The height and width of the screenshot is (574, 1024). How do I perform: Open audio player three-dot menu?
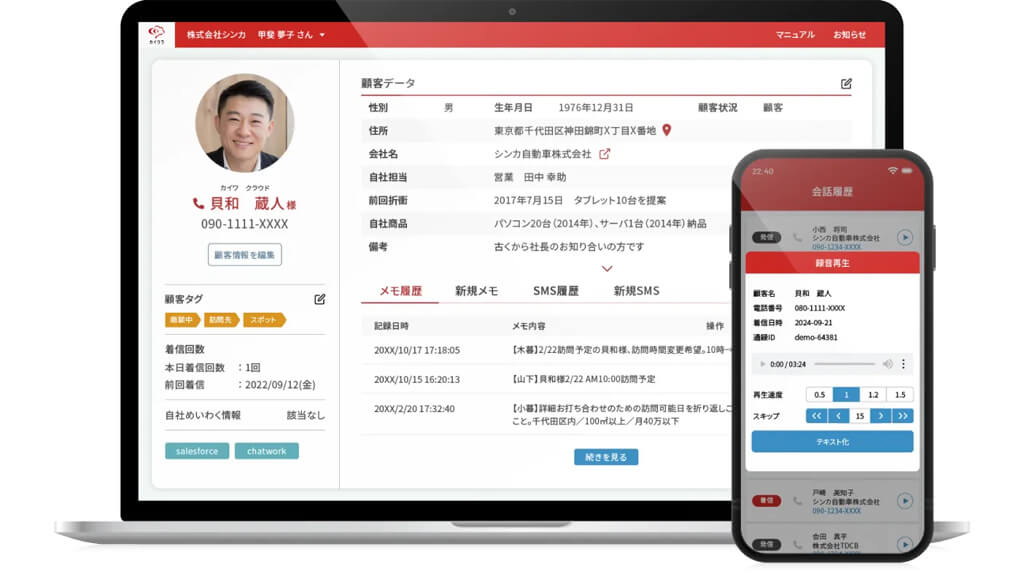point(903,364)
